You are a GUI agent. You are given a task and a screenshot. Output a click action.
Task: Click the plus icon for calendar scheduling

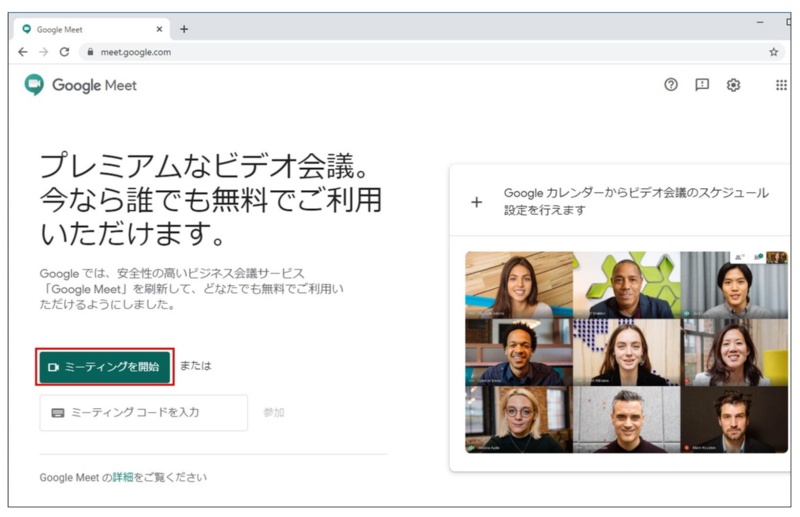(476, 202)
